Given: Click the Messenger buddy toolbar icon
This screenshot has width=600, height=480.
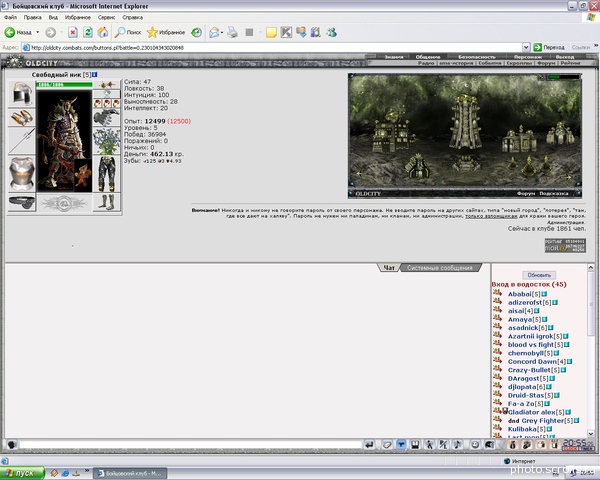Looking at the screenshot, I should [x=331, y=33].
